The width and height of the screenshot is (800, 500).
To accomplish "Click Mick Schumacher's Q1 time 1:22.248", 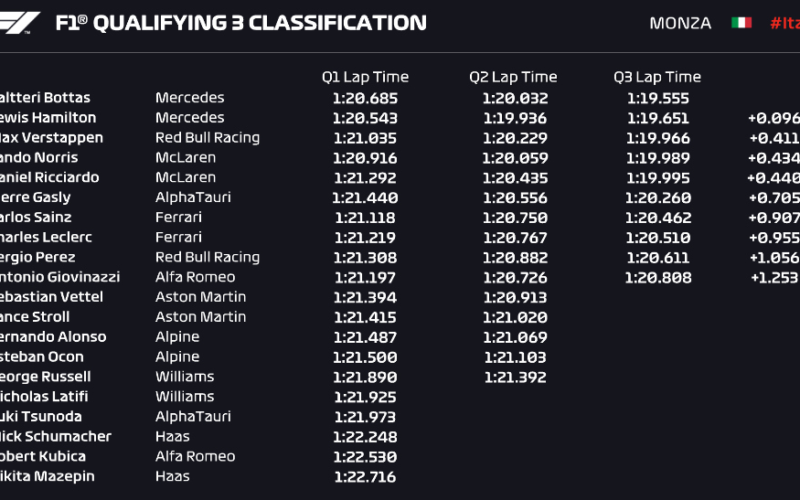I will point(365,437).
